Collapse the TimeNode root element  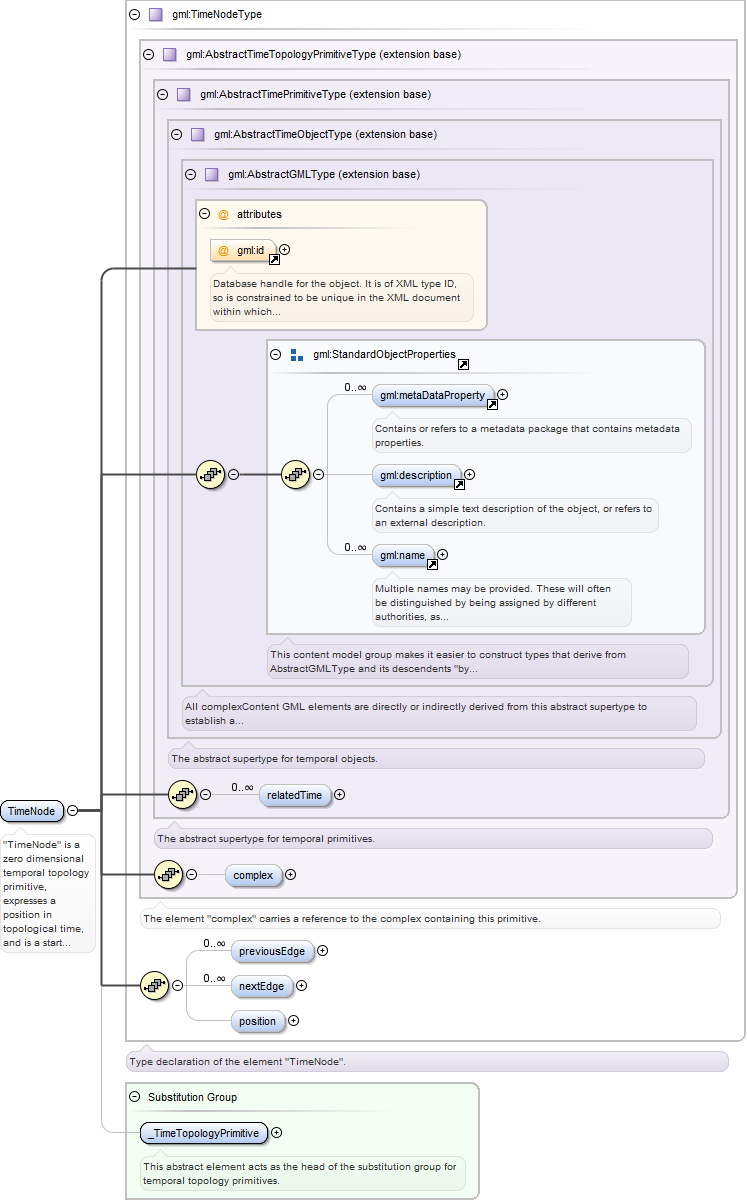[72, 810]
